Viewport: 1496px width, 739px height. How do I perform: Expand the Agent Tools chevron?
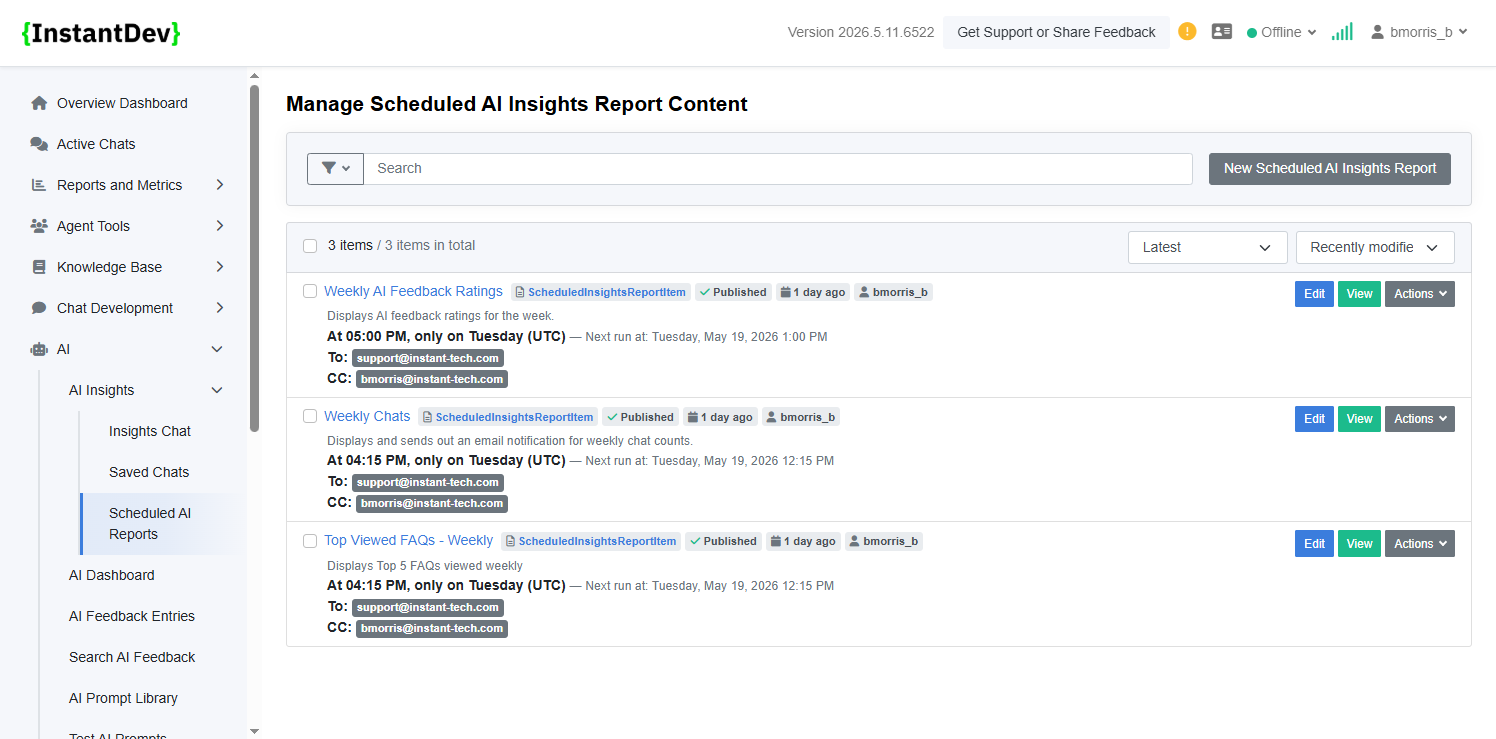point(219,226)
